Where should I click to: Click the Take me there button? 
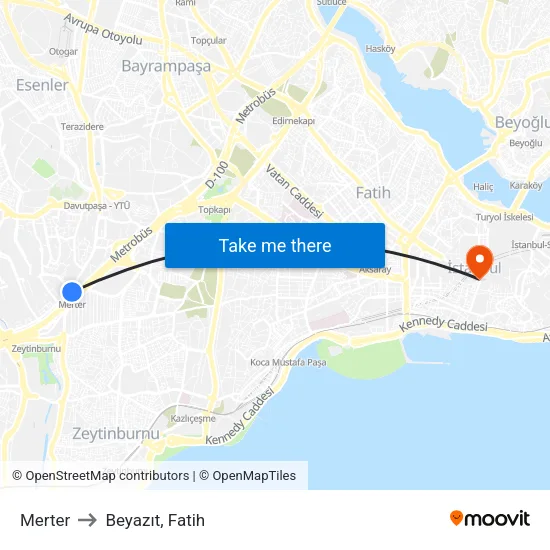[275, 246]
